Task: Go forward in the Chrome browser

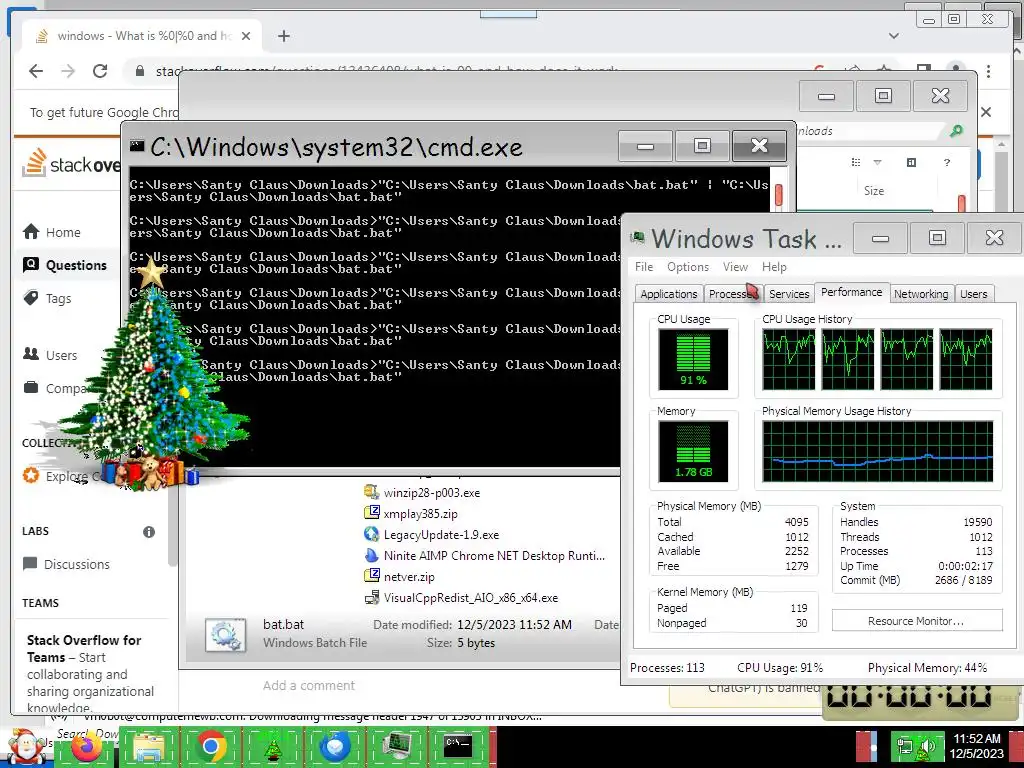Action: click(x=68, y=71)
